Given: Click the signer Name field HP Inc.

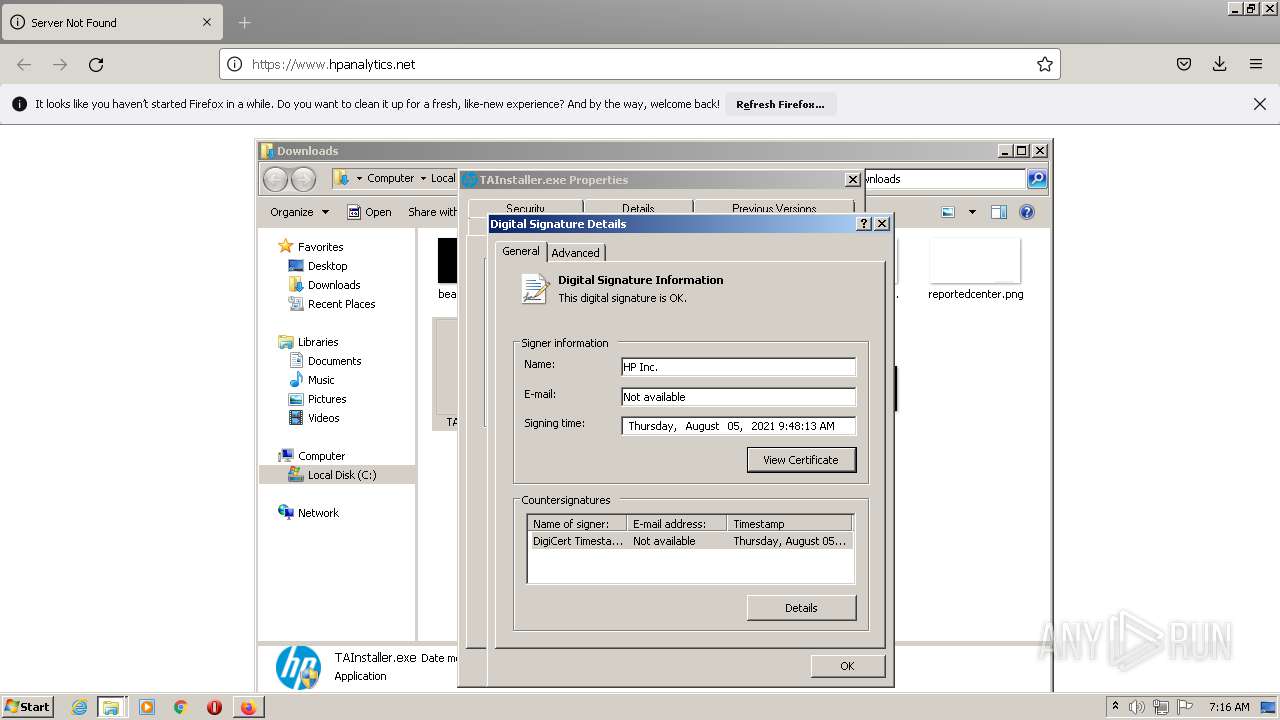Looking at the screenshot, I should (738, 367).
